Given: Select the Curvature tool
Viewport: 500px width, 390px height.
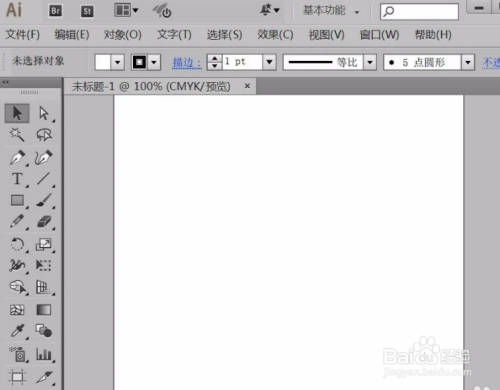Looking at the screenshot, I should pos(44,157).
